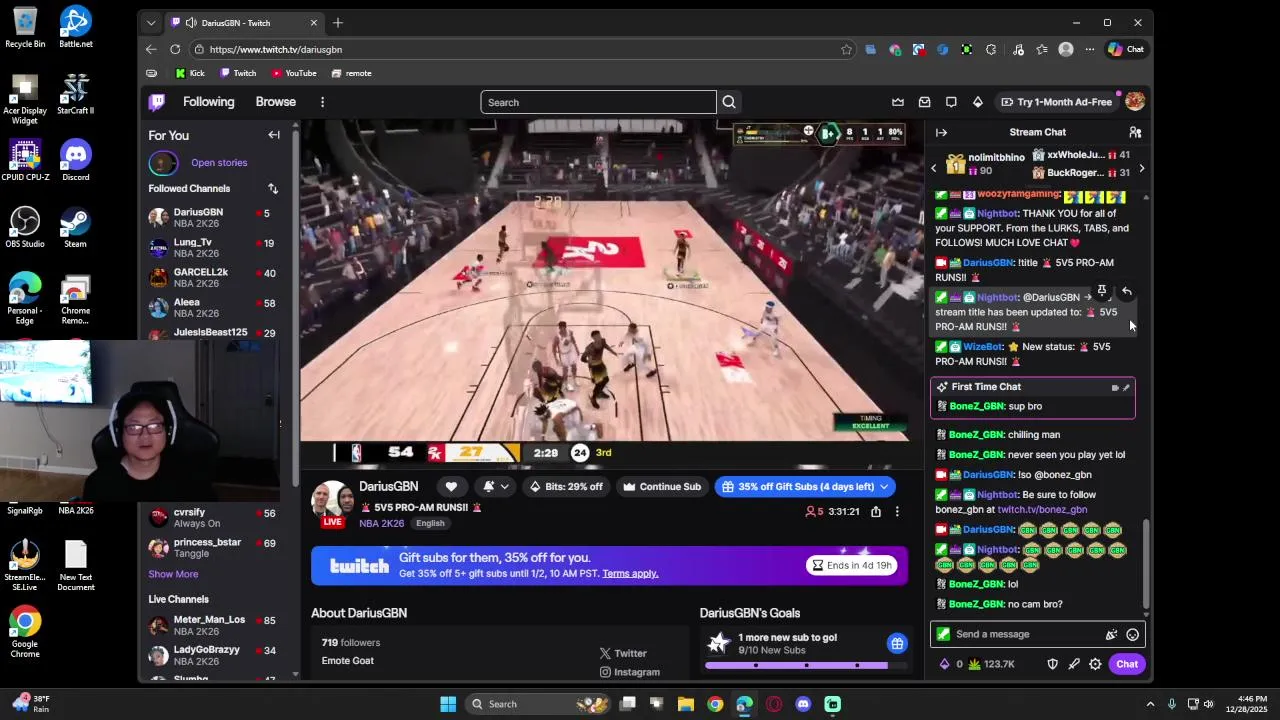Screen dimensions: 1280x720
Task: Click the new subs goal progress bar
Action: (x=805, y=665)
